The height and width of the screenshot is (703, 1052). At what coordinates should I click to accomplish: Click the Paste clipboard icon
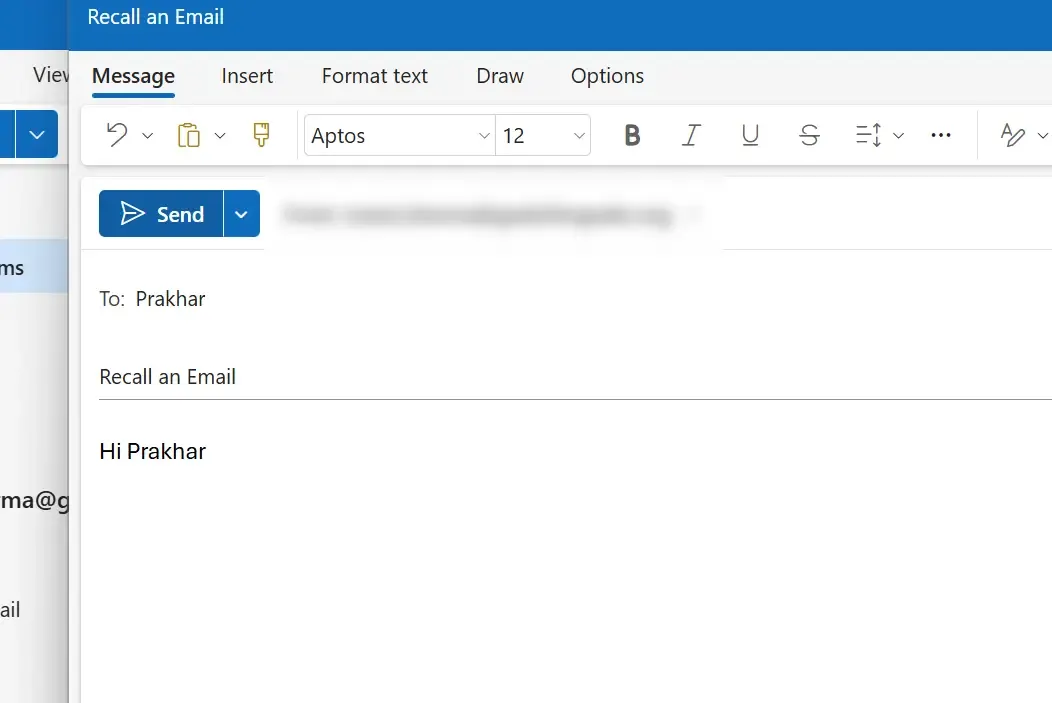click(189, 135)
